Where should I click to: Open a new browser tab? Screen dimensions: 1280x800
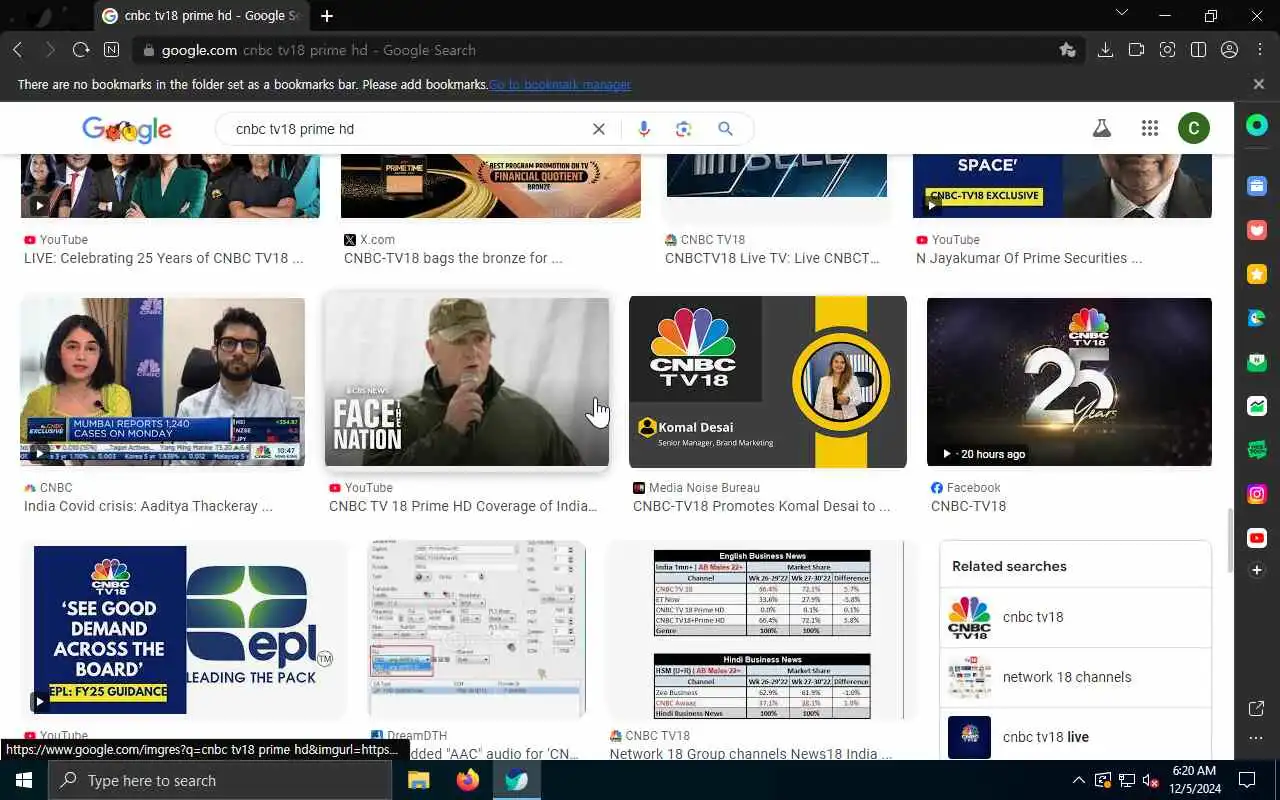coord(327,16)
